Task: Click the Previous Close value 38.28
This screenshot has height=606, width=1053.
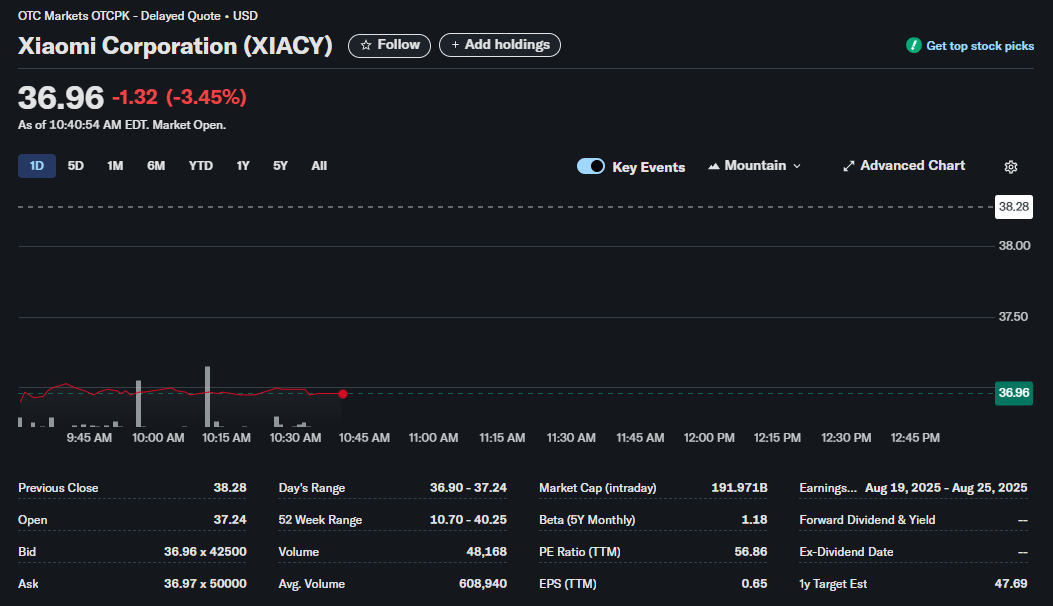Action: point(230,488)
